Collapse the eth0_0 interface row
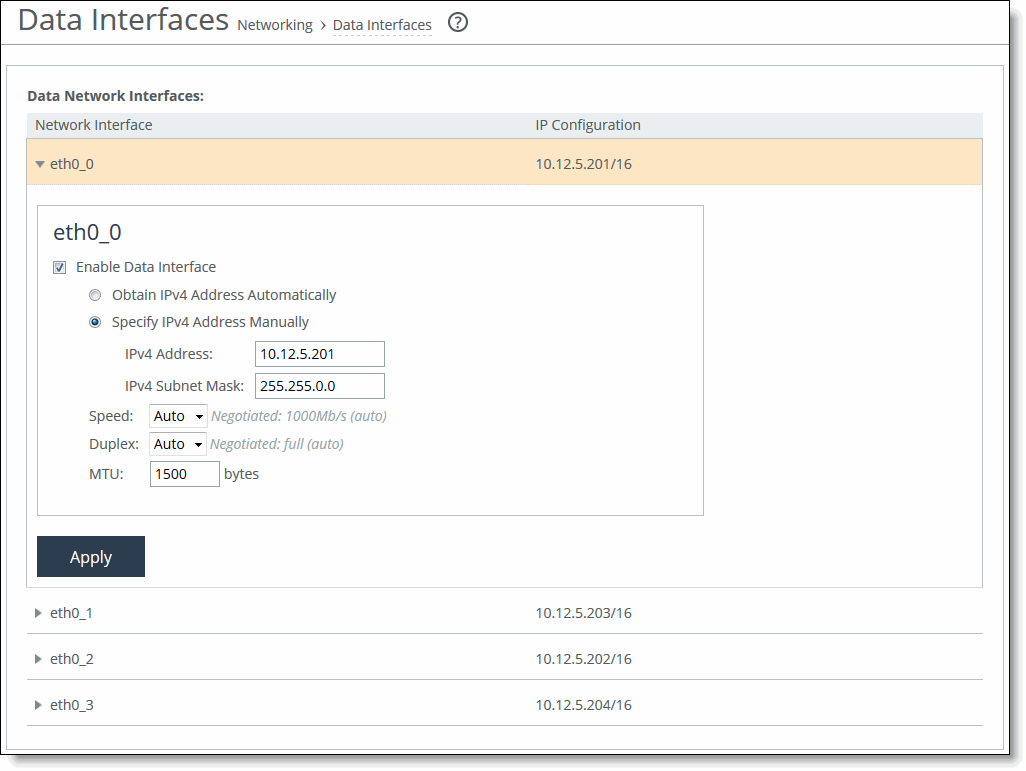The height and width of the screenshot is (771, 1026). tap(39, 163)
